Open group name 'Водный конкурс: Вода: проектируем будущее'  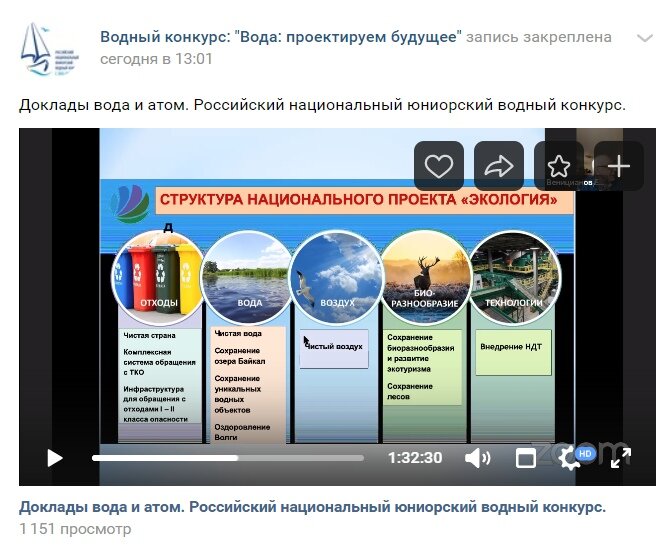click(x=281, y=37)
